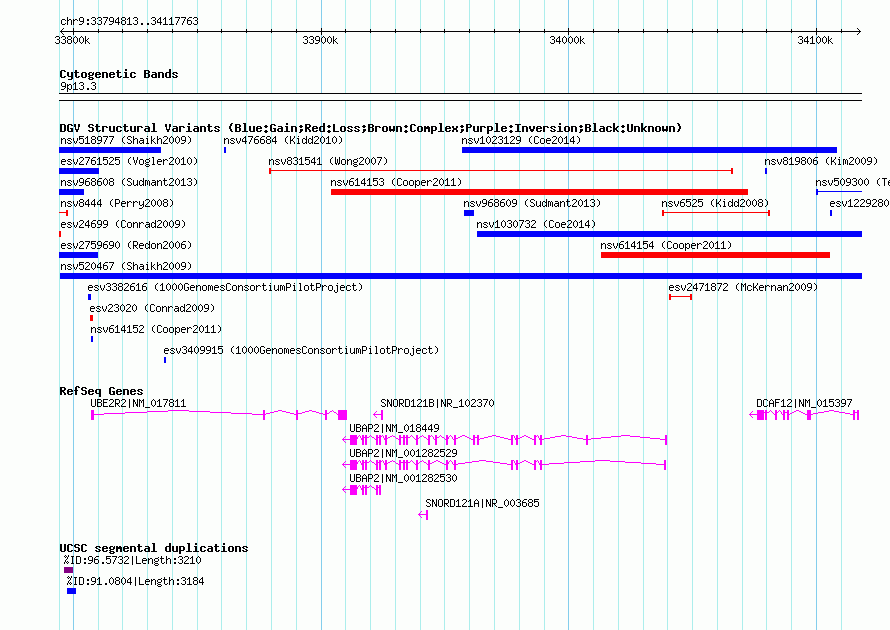Click the long blue bar under nsv520467

(461, 276)
